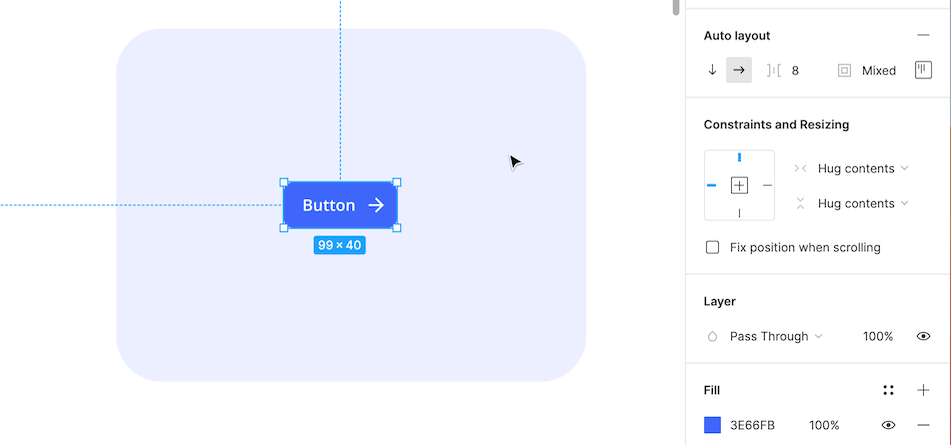Remove the 3E66FB fill with minus icon
Screen dimensions: 951x445
tap(923, 426)
